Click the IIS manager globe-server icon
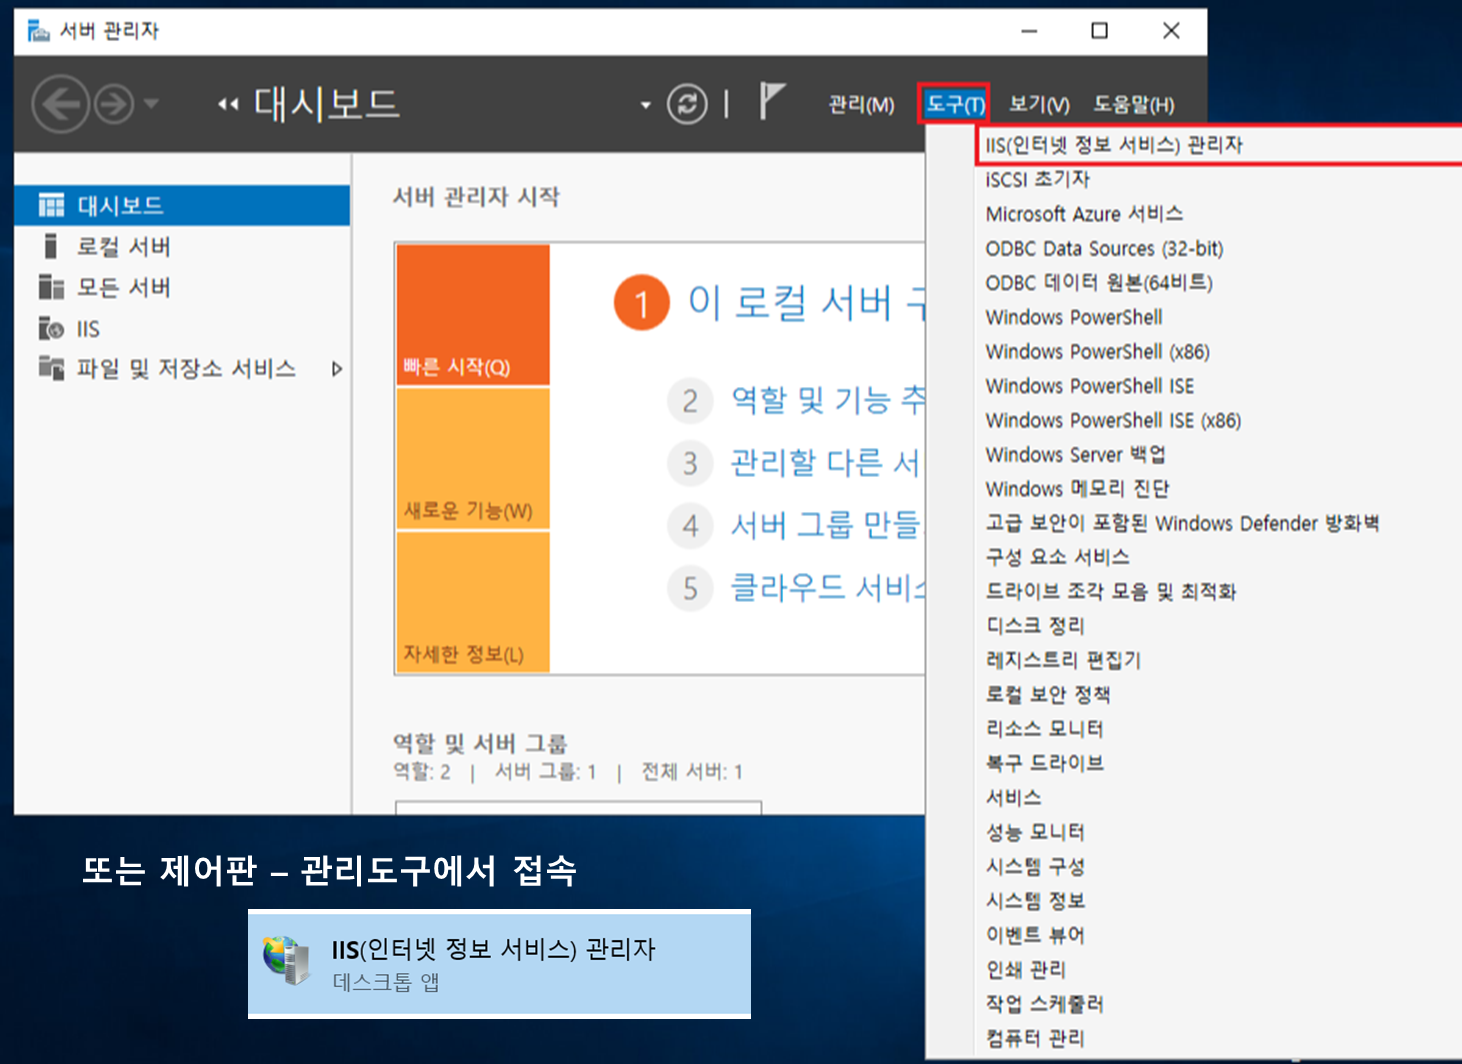This screenshot has height=1064, width=1462. (x=286, y=960)
